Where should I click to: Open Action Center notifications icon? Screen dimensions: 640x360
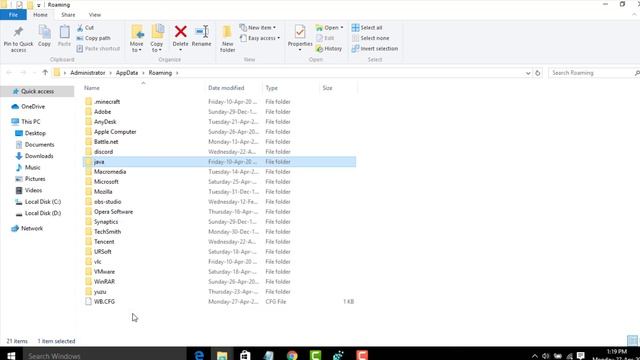(581, 356)
